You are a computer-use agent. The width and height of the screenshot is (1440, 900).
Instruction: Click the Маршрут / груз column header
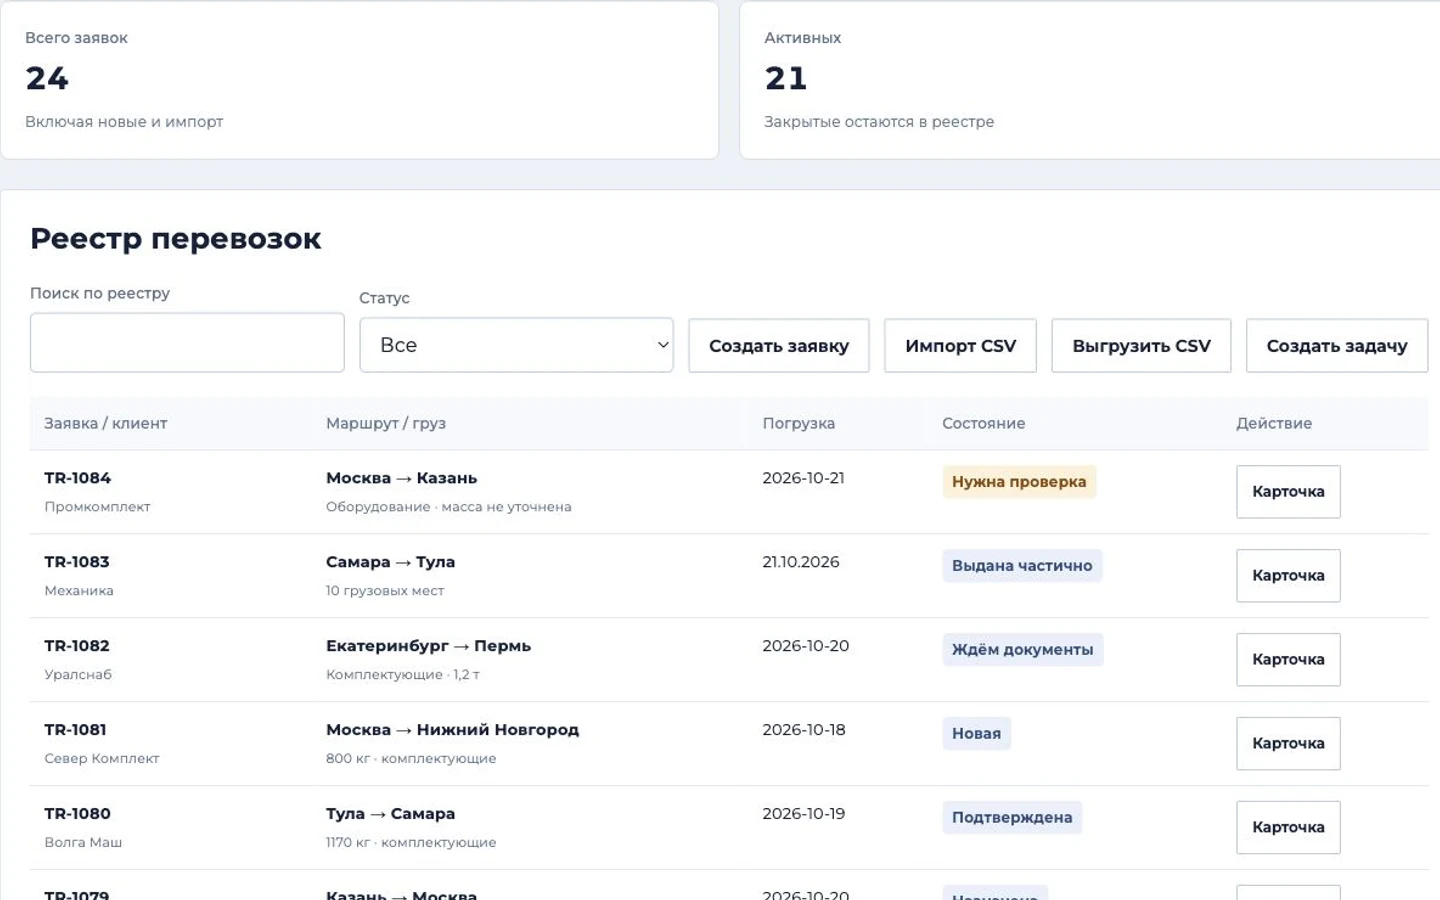[x=386, y=424]
